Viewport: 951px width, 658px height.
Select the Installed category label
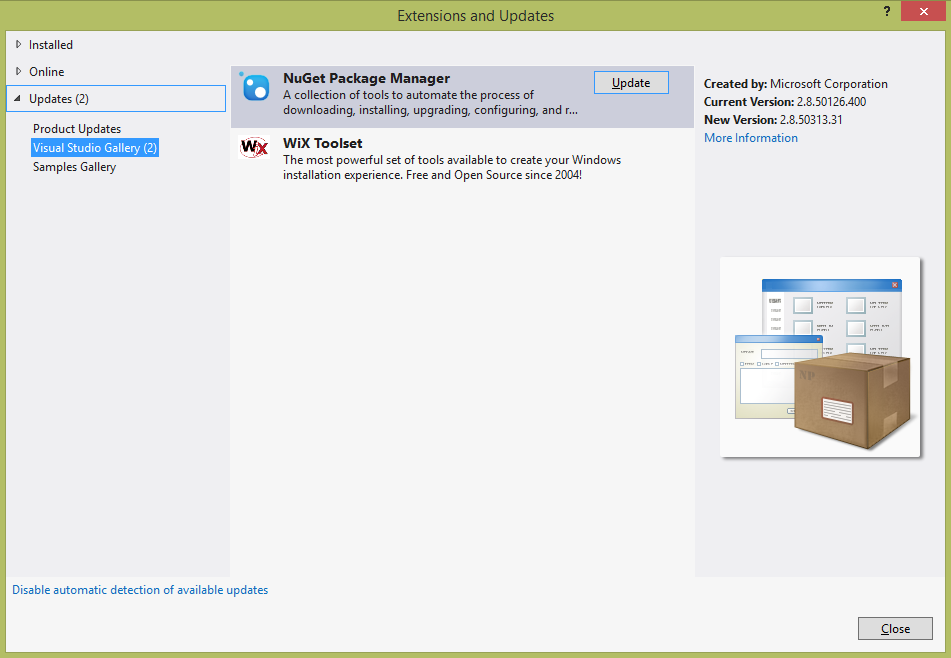pos(51,45)
